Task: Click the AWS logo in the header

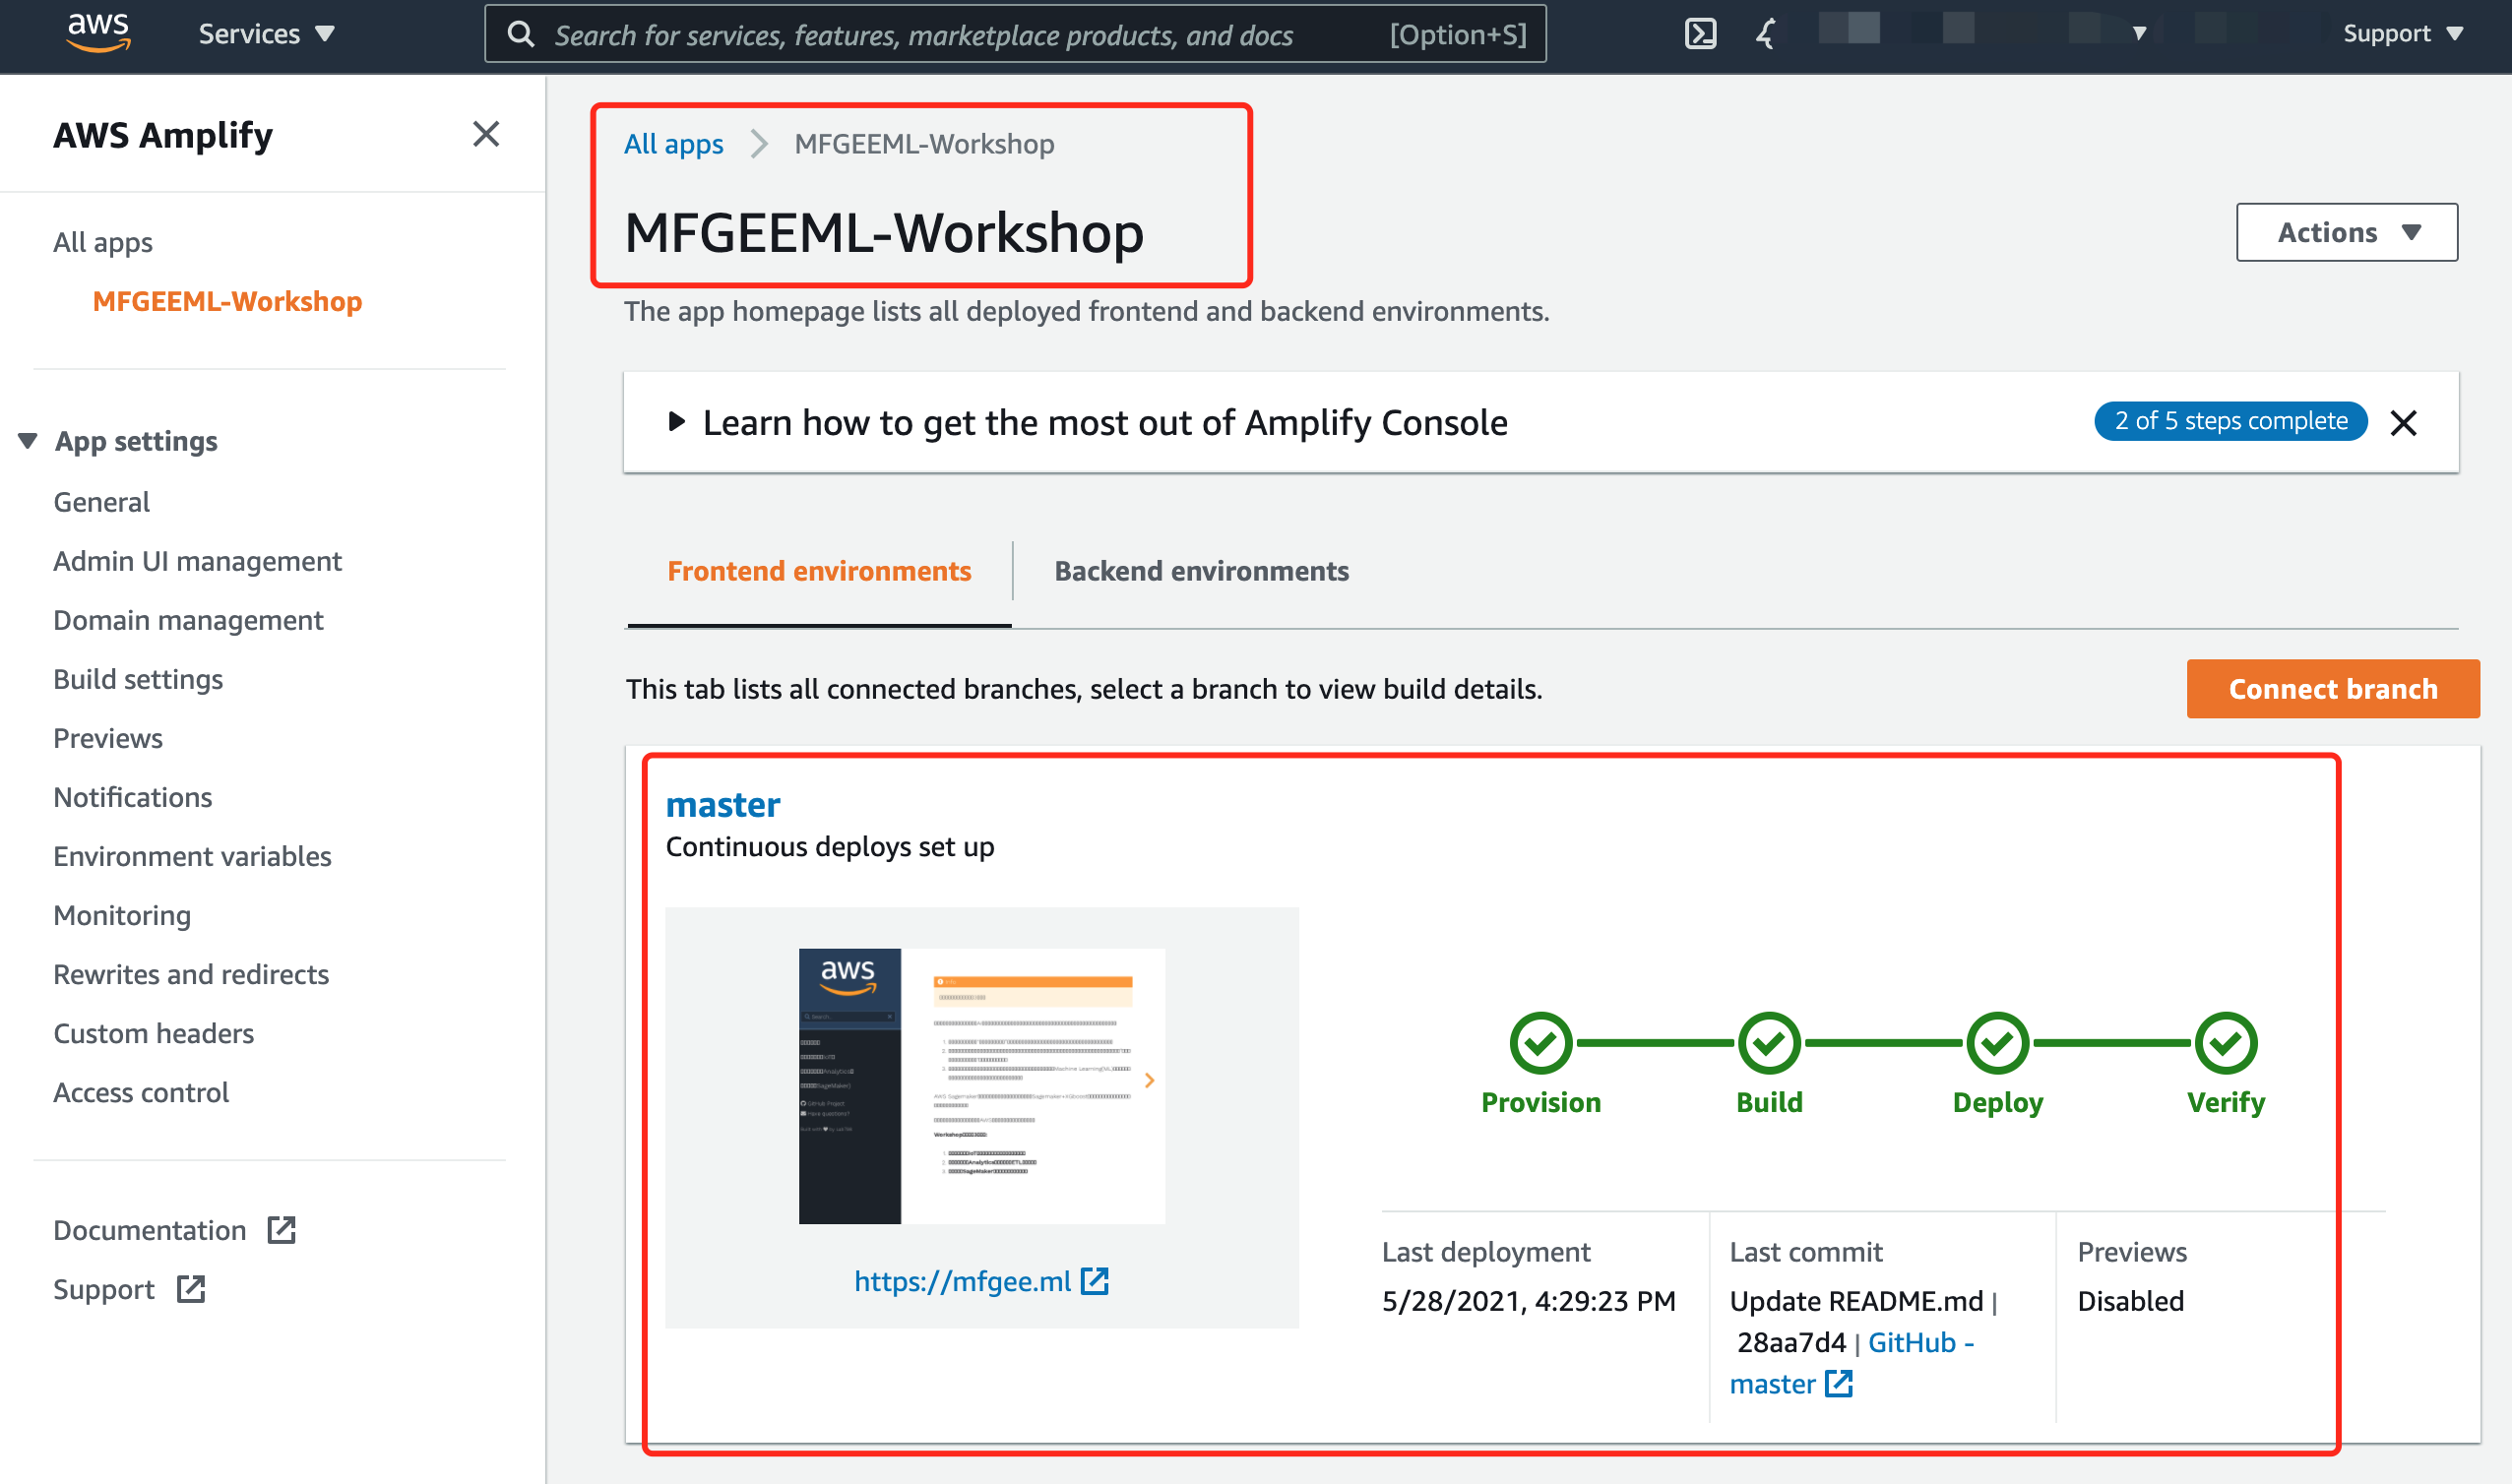Action: click(98, 32)
